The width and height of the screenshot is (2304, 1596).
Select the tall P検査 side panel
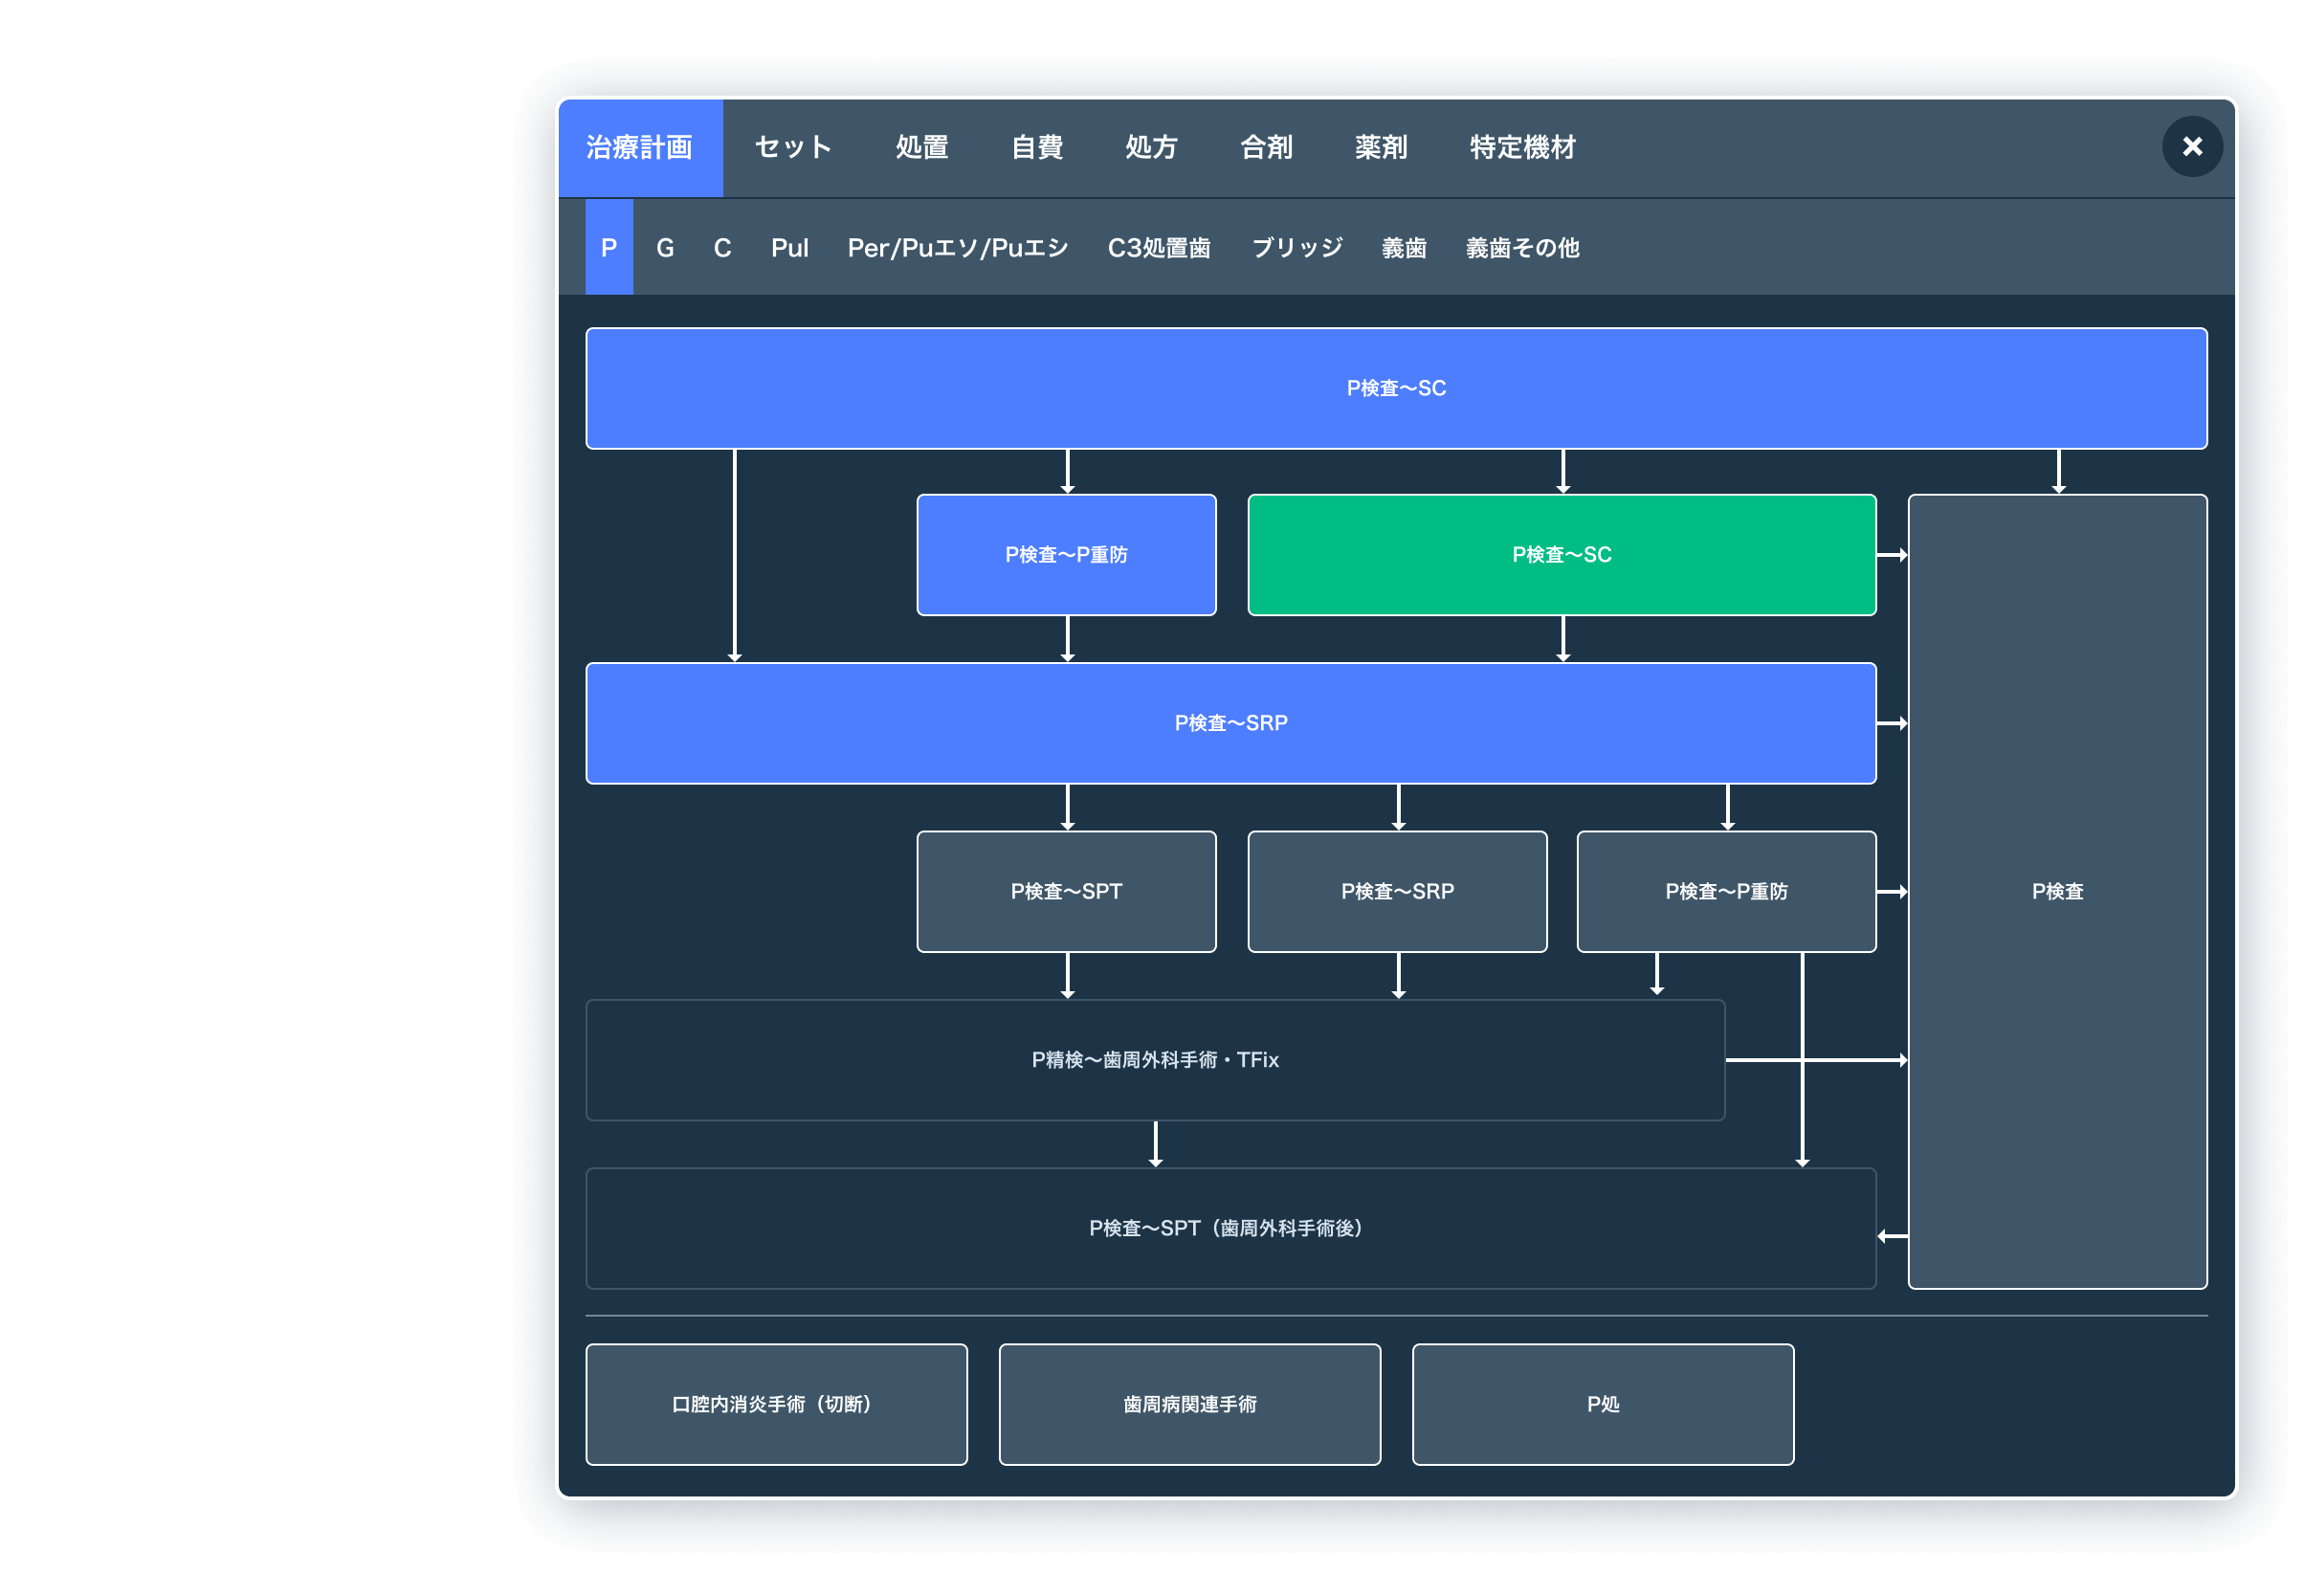(x=2057, y=891)
